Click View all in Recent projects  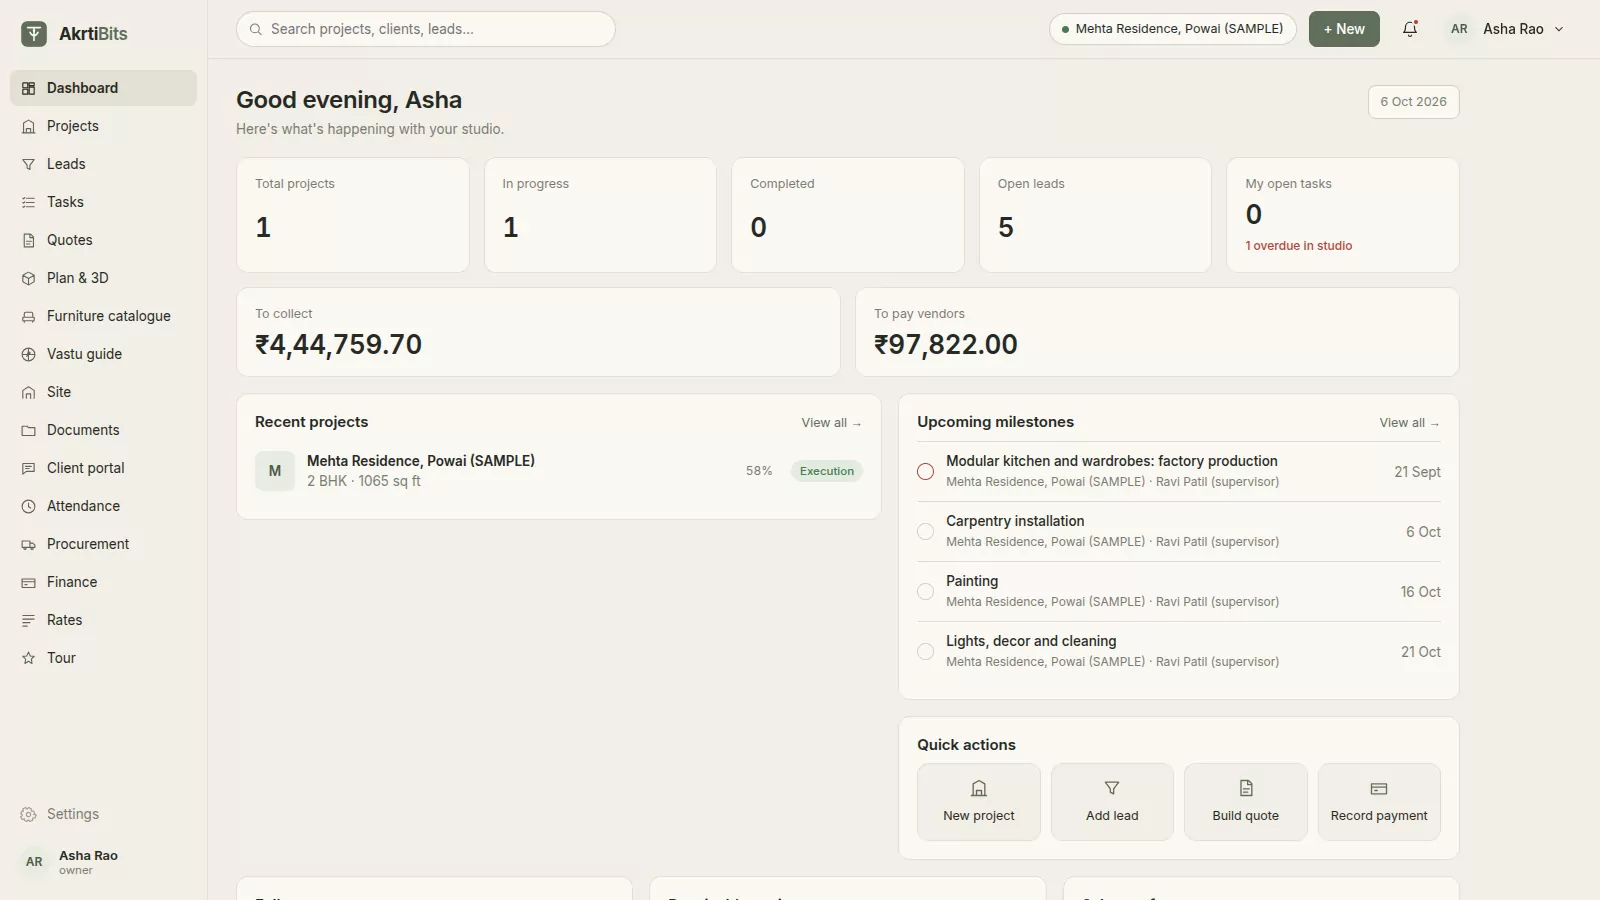[831, 423]
